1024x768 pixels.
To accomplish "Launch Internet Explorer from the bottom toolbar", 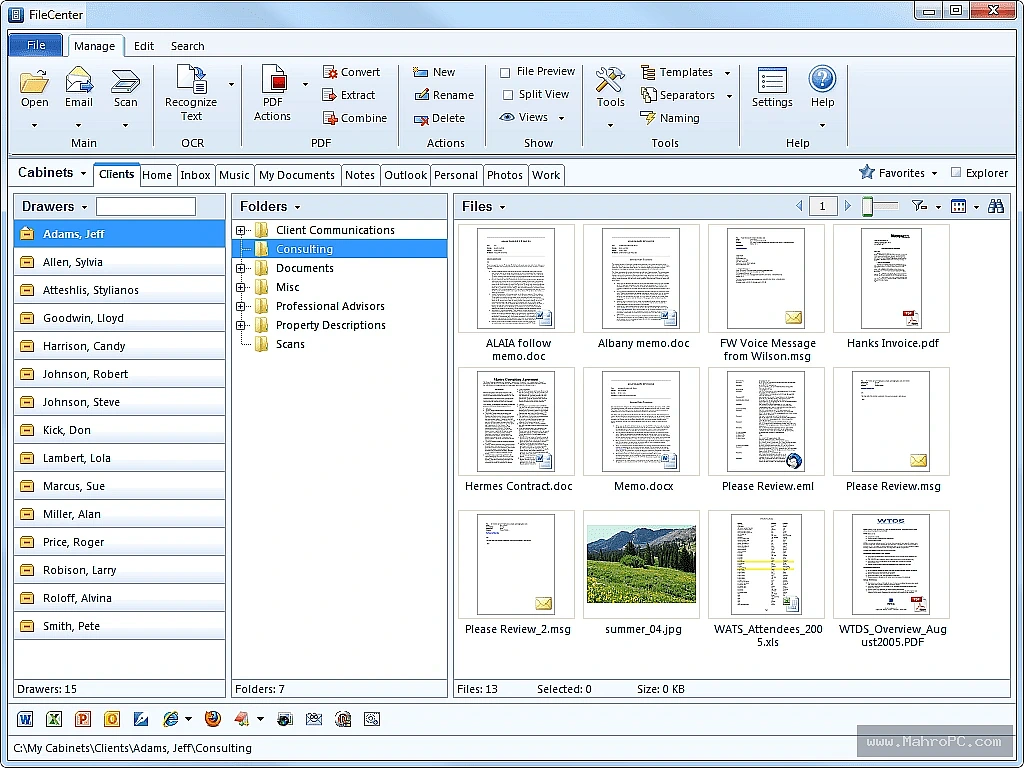I will [x=170, y=719].
